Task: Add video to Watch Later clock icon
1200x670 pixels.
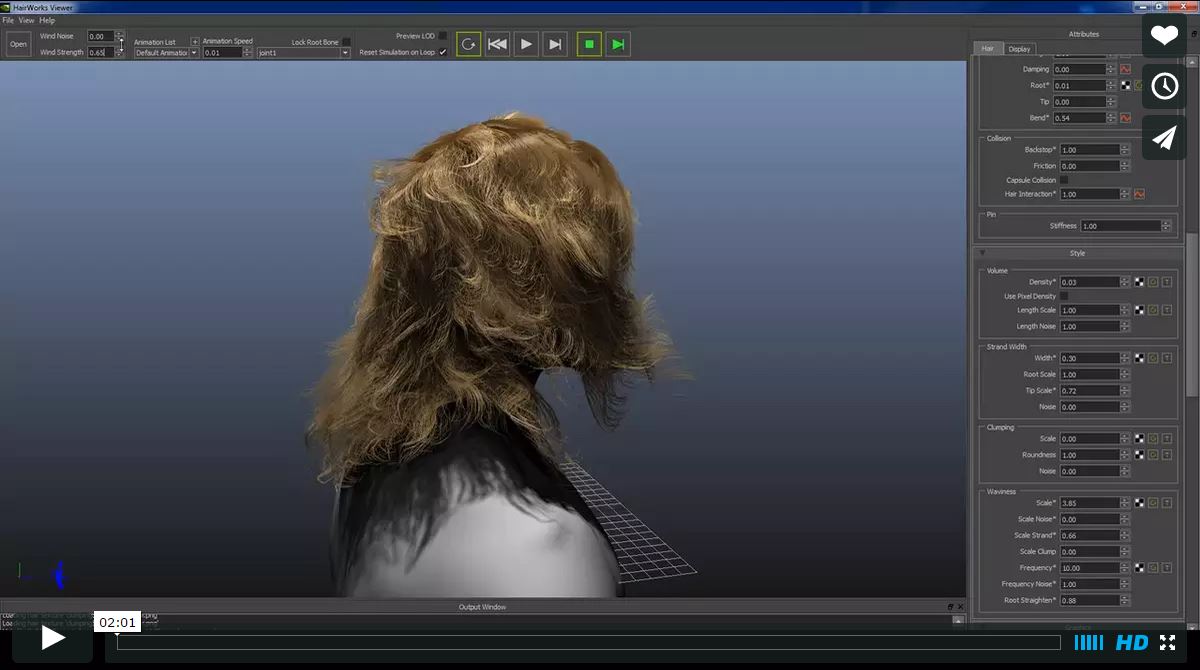Action: coord(1164,86)
